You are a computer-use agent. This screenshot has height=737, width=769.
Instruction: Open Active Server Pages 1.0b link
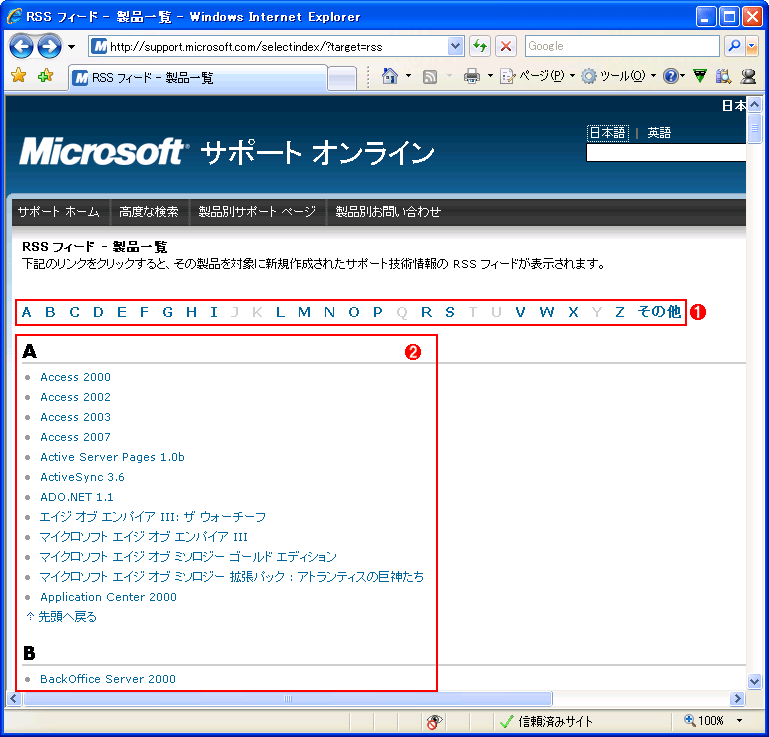point(112,457)
